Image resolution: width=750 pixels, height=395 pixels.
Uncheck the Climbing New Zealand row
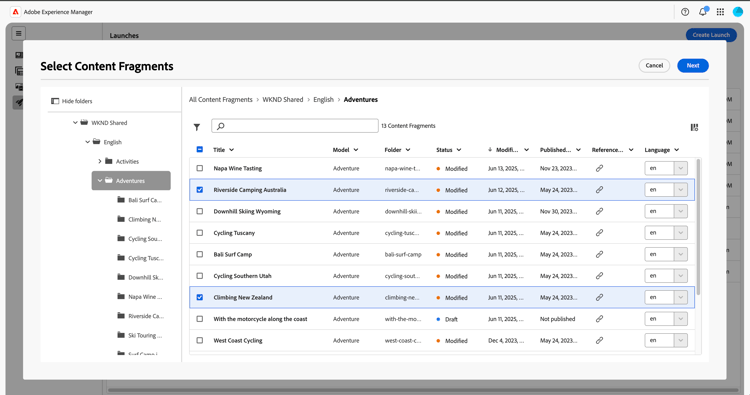tap(200, 297)
